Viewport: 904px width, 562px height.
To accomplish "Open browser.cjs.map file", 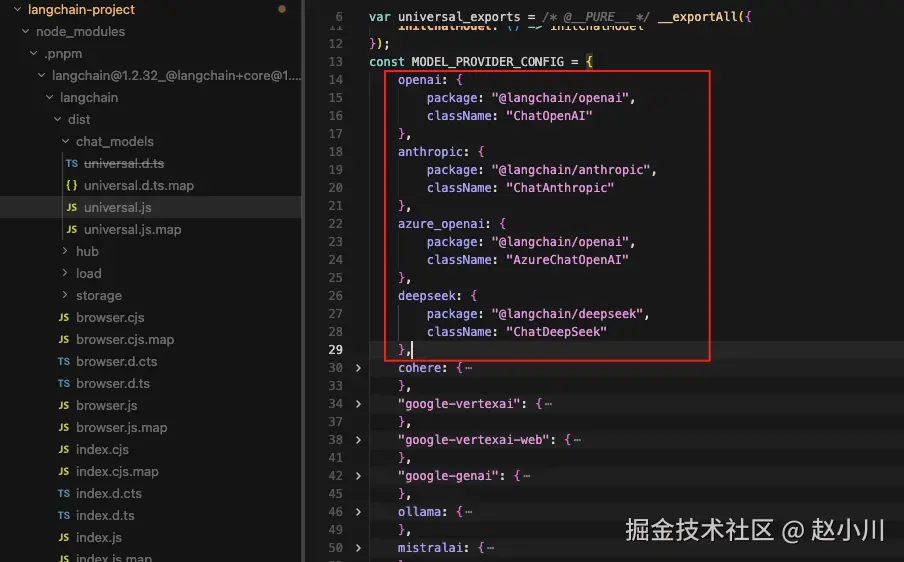I will pos(125,340).
